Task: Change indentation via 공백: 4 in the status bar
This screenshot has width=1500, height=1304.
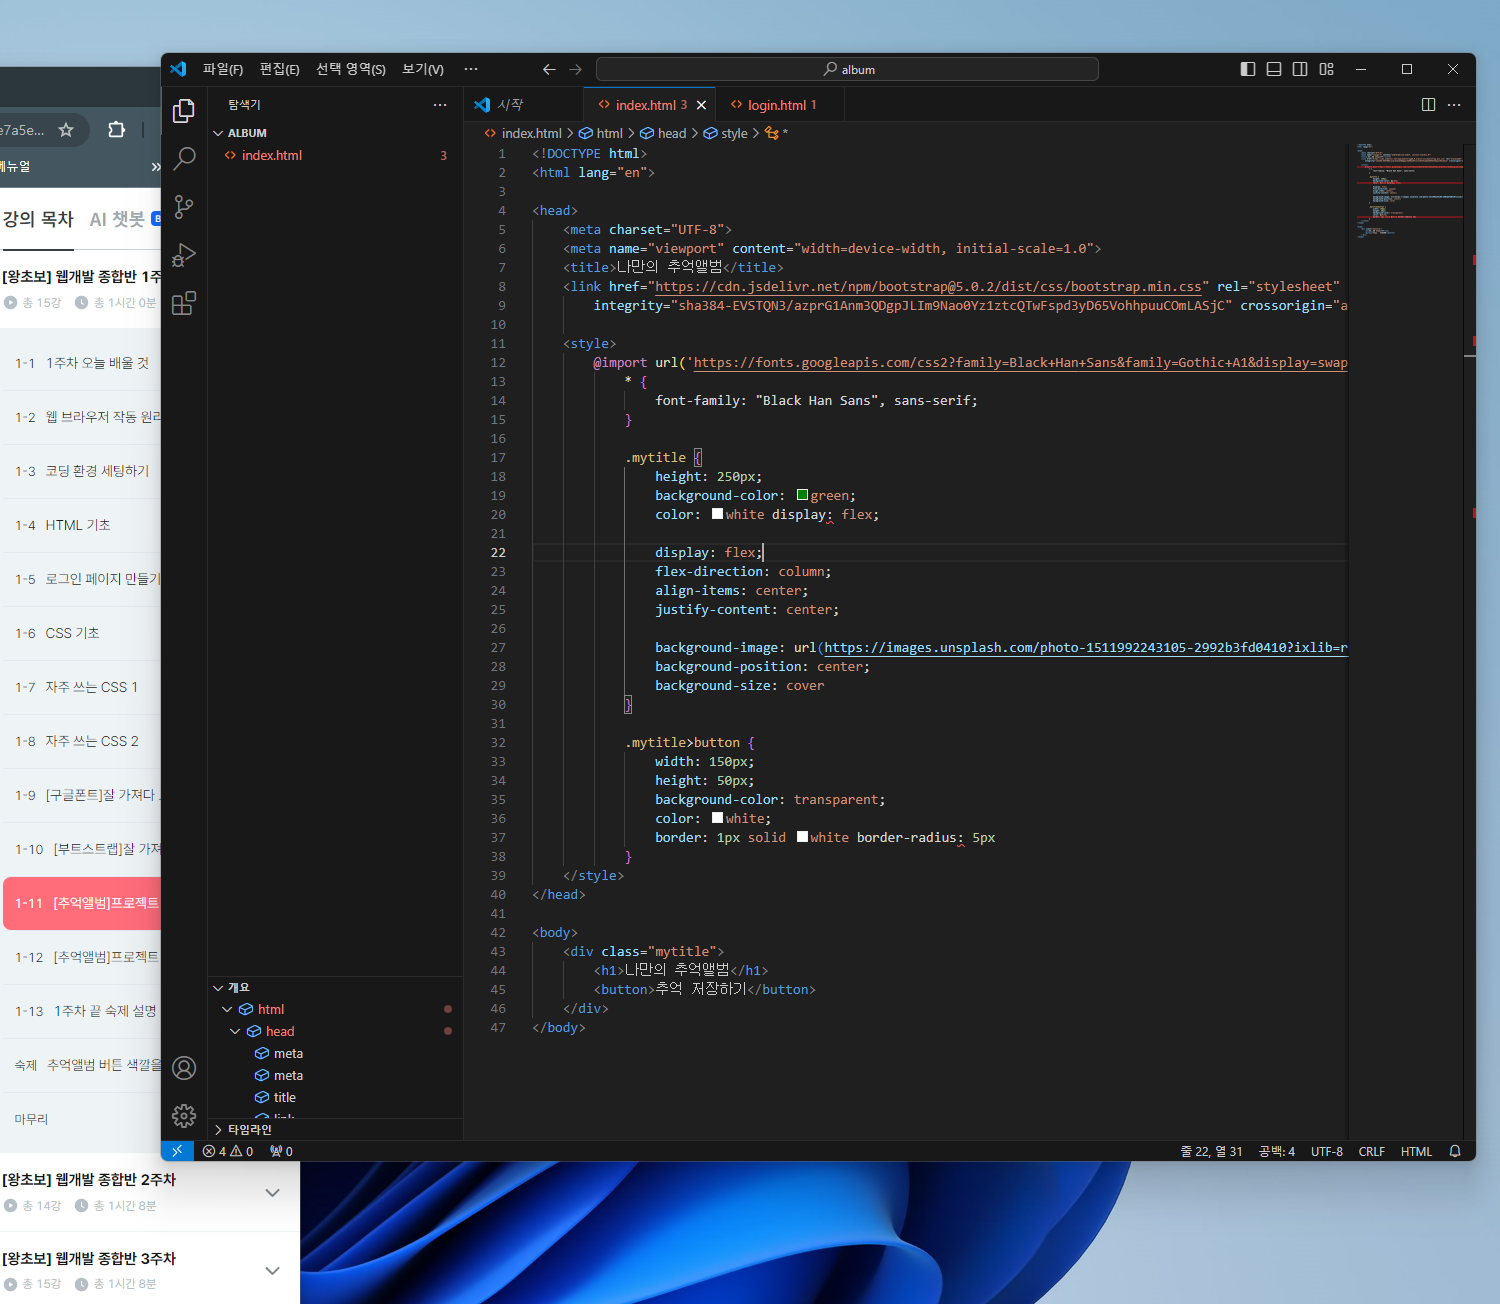Action: coord(1277,1151)
